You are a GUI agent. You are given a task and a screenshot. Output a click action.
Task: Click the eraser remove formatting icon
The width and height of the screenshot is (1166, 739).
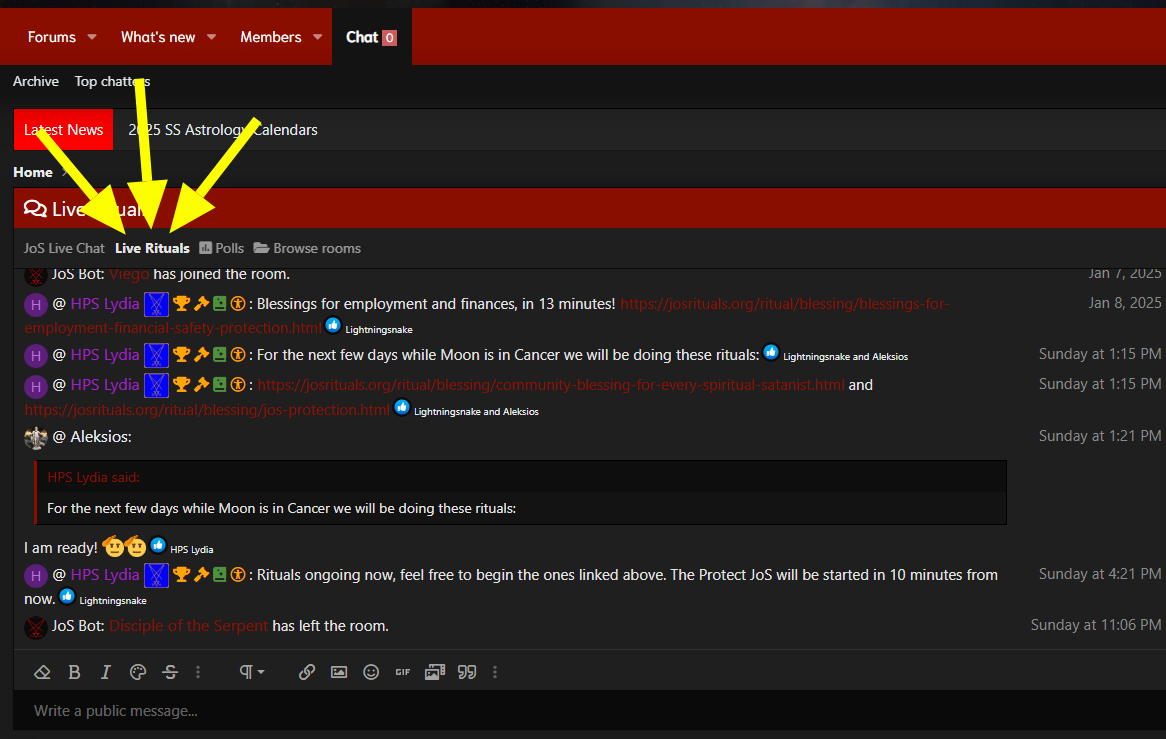(x=42, y=672)
